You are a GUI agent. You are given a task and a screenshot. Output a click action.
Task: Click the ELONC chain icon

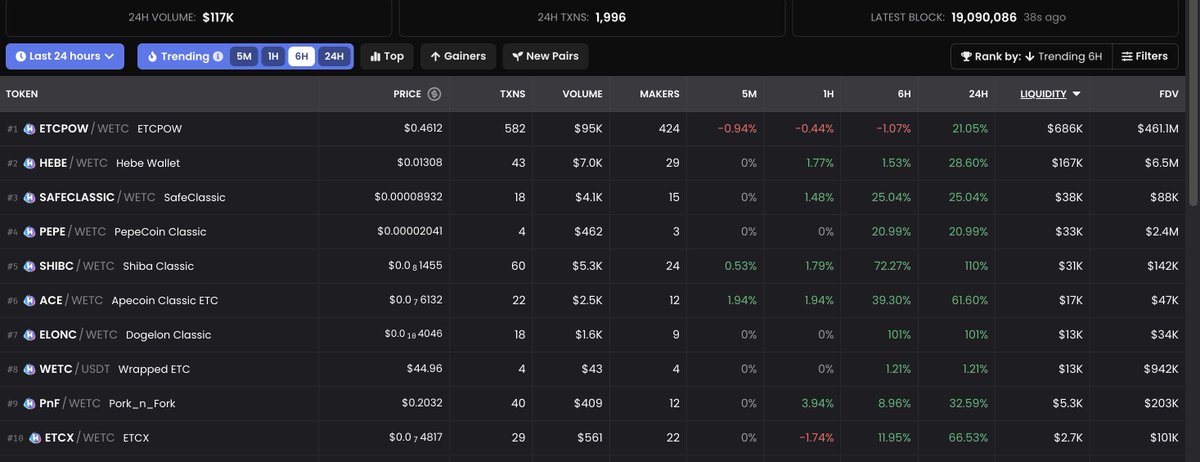(x=29, y=335)
